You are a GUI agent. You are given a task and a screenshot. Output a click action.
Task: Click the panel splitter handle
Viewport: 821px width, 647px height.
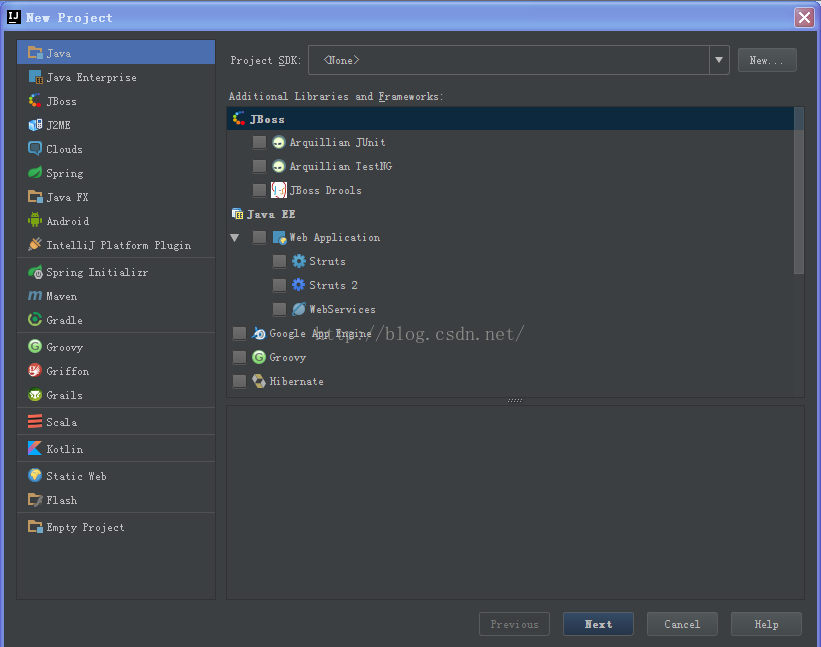tap(515, 401)
